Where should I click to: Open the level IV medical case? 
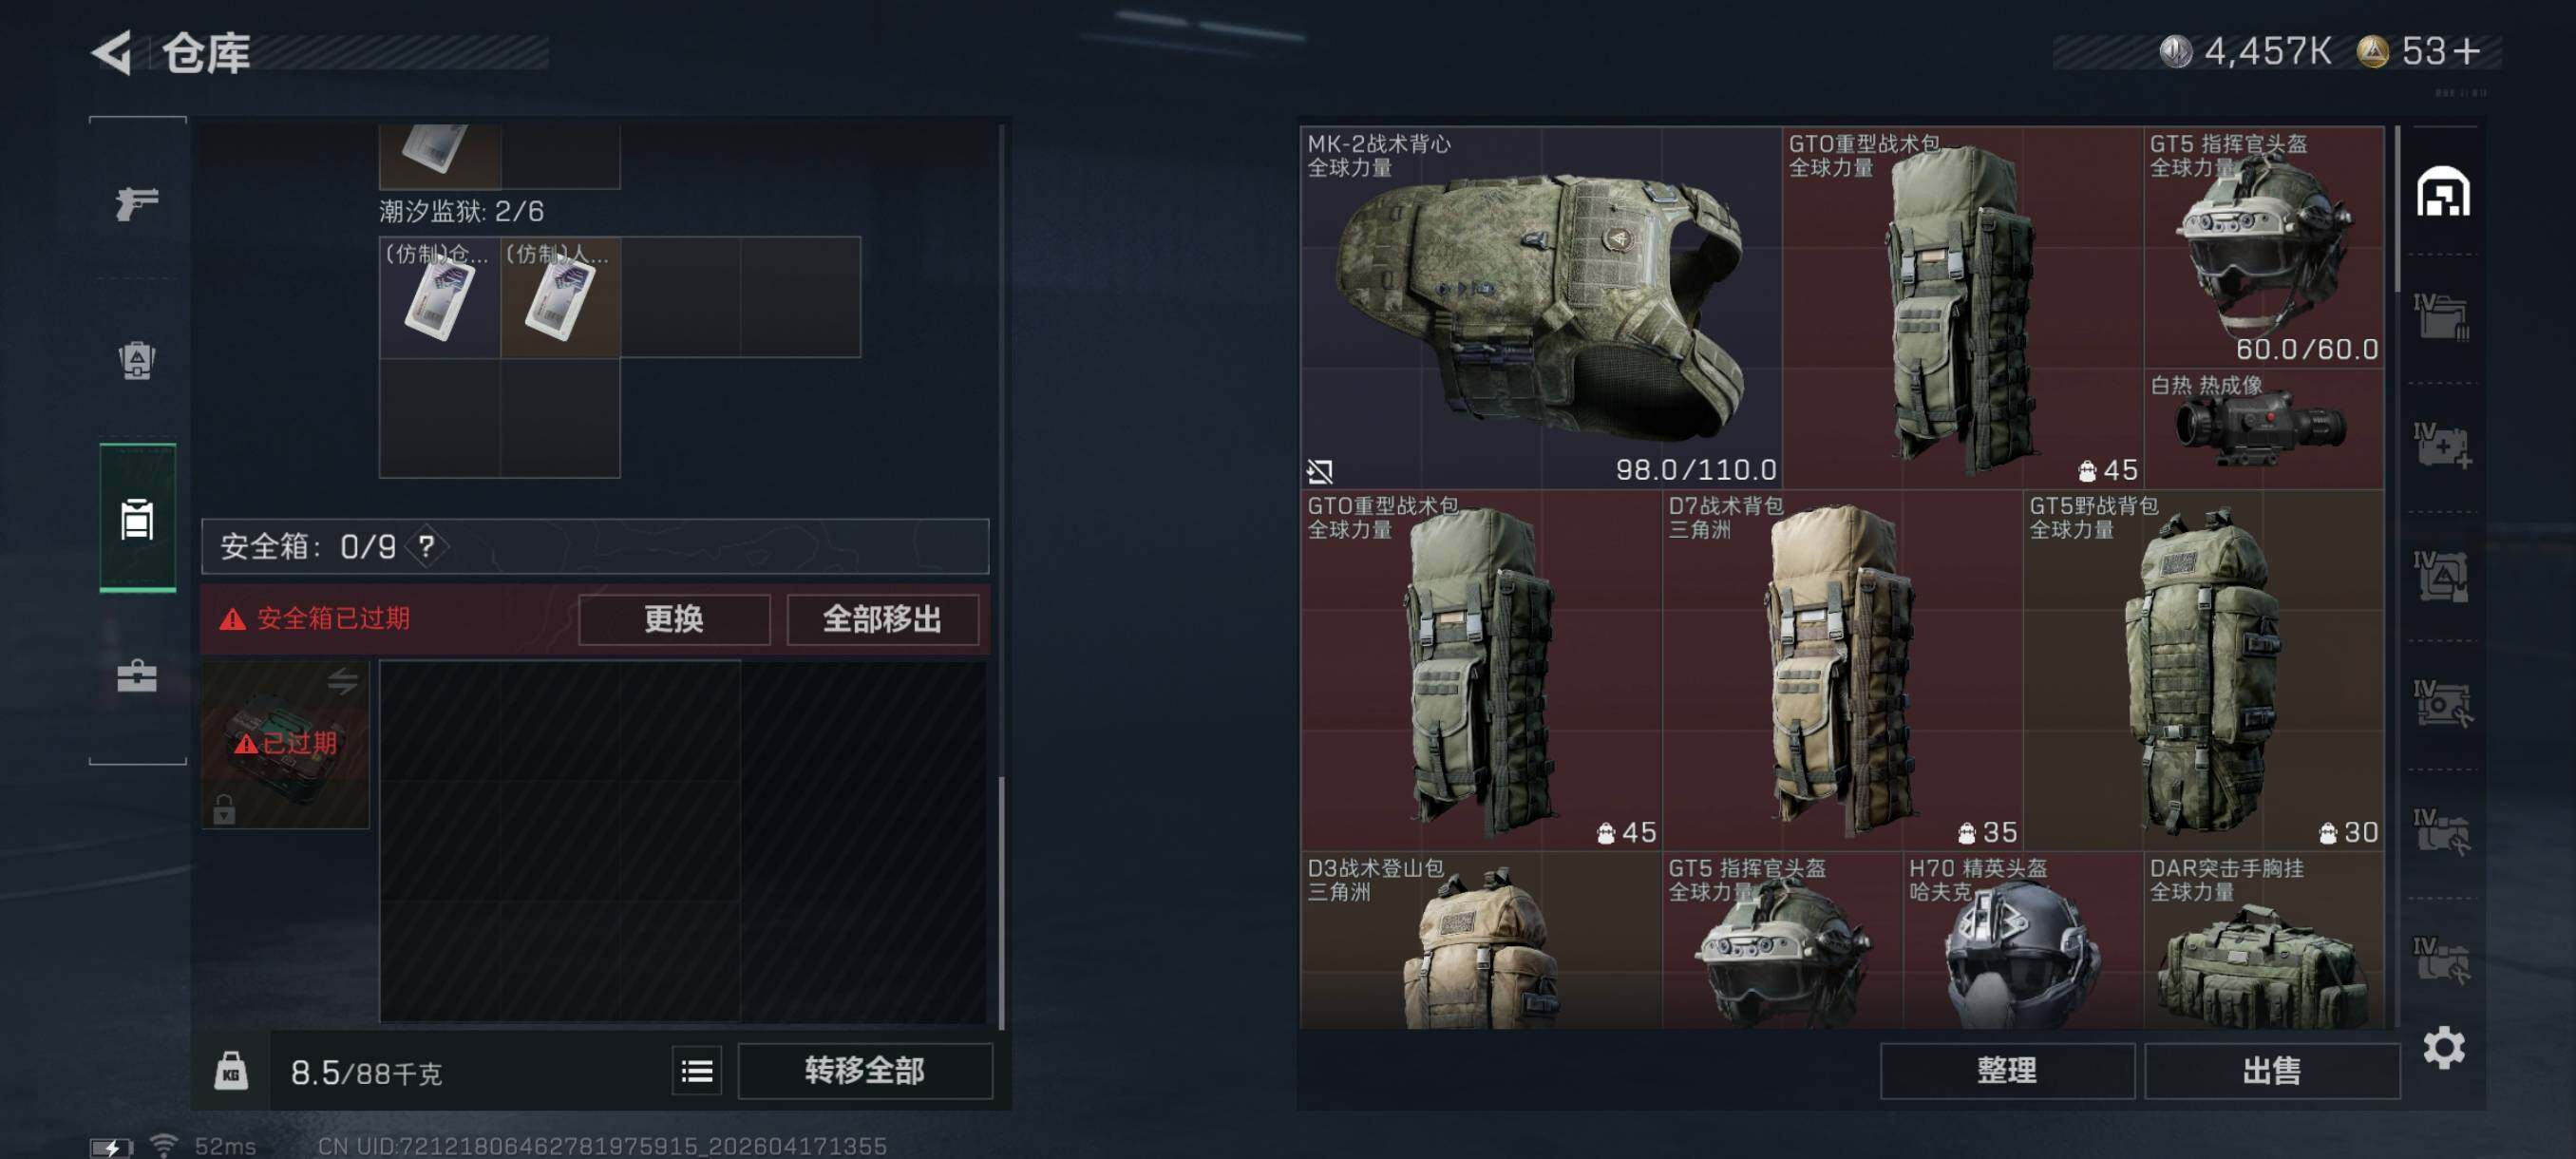(2441, 446)
